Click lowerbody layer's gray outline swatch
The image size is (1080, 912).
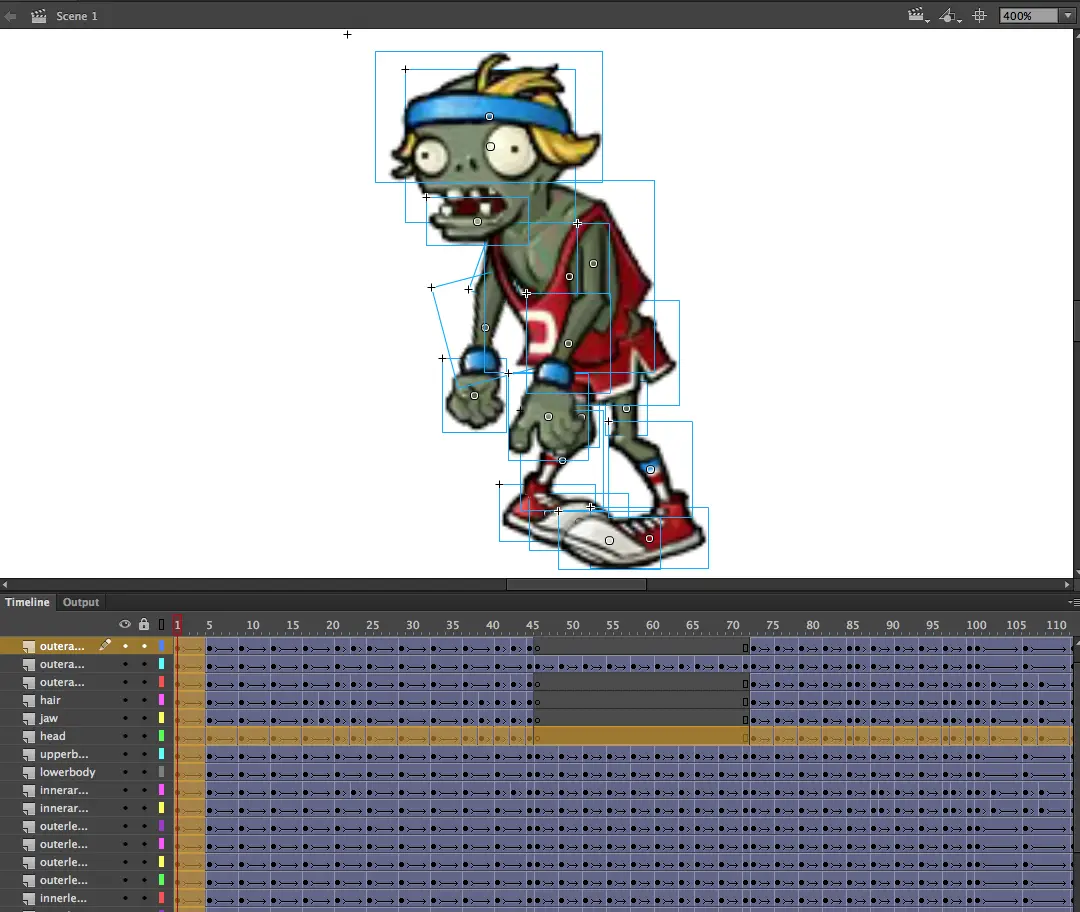coord(161,772)
